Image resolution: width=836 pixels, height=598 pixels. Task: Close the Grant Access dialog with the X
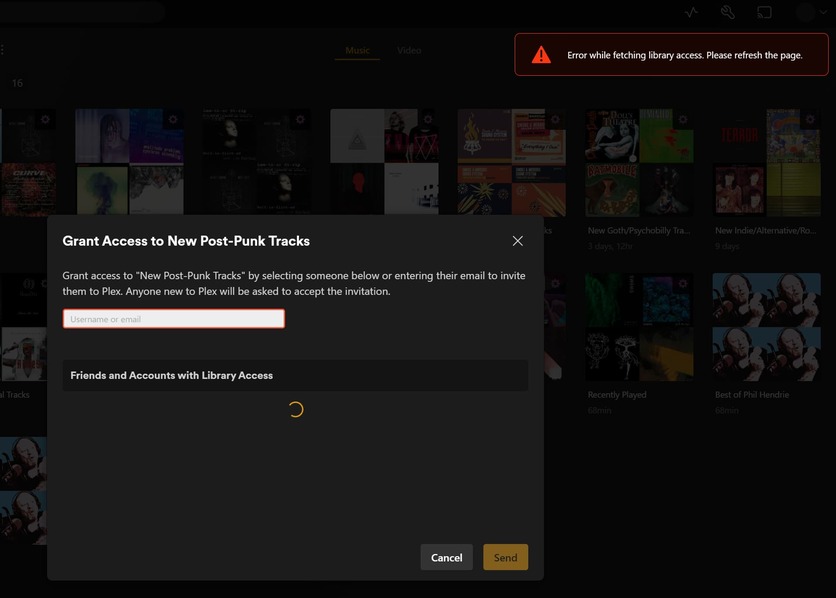pos(517,241)
